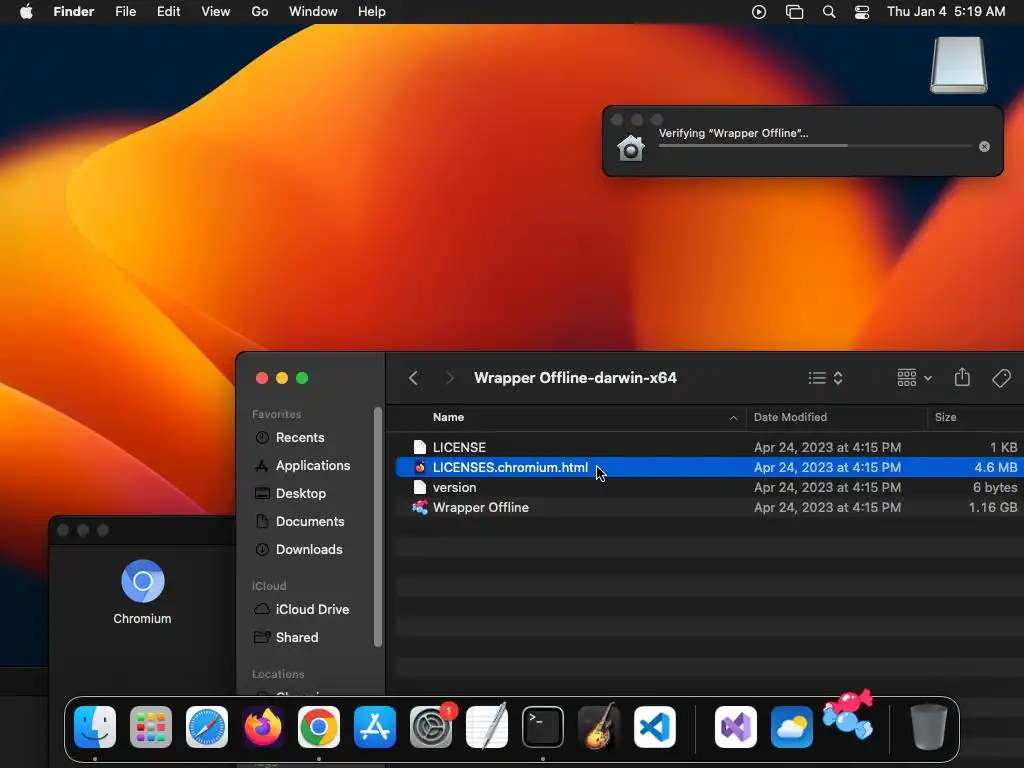Launch Terminal from the Dock
1024x768 pixels.
543,727
